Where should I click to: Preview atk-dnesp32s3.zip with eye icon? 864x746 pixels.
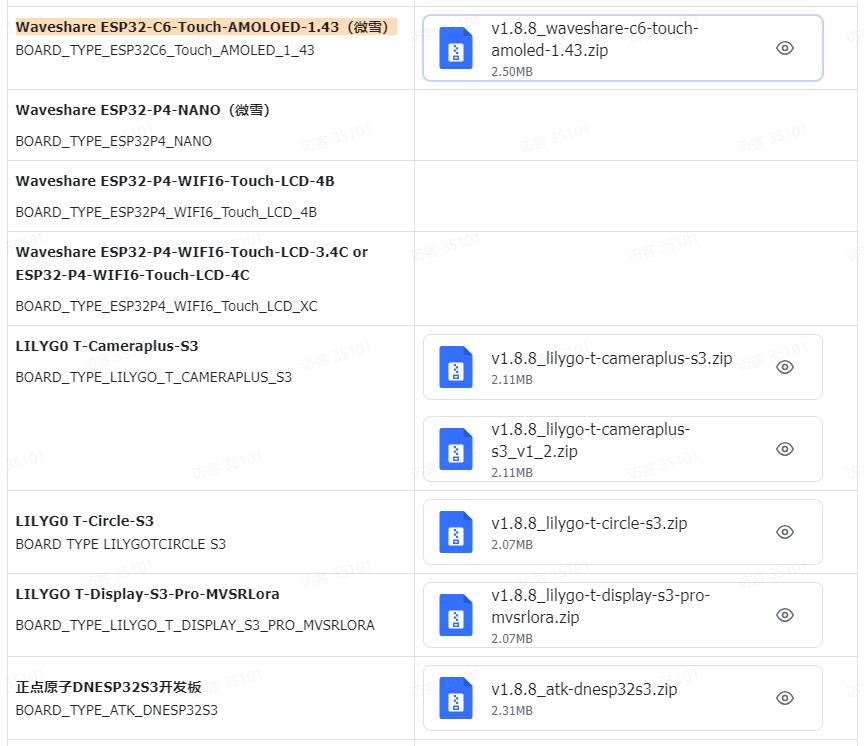tap(785, 698)
